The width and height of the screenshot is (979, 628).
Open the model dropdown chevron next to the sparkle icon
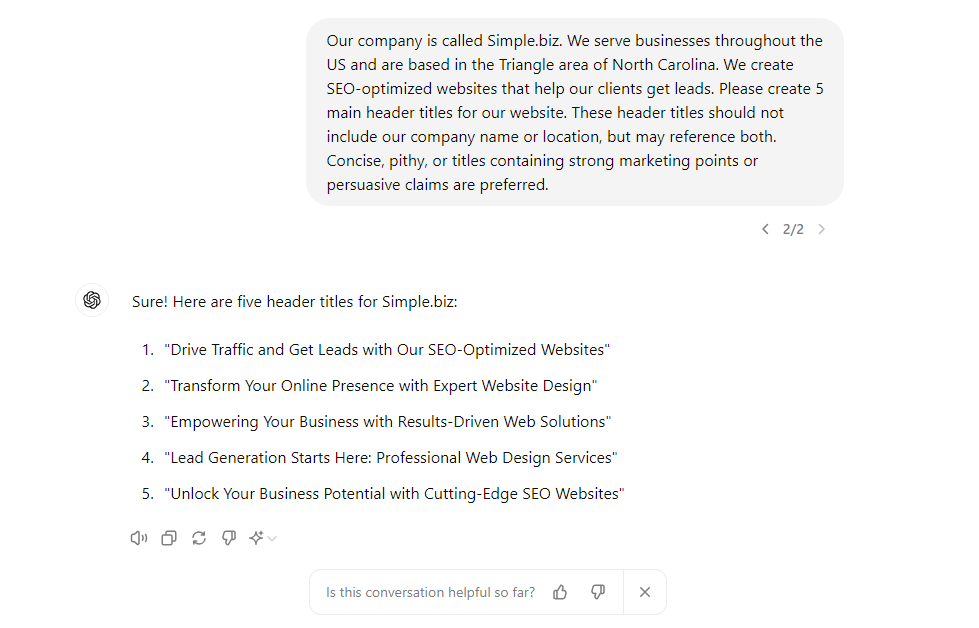272,538
